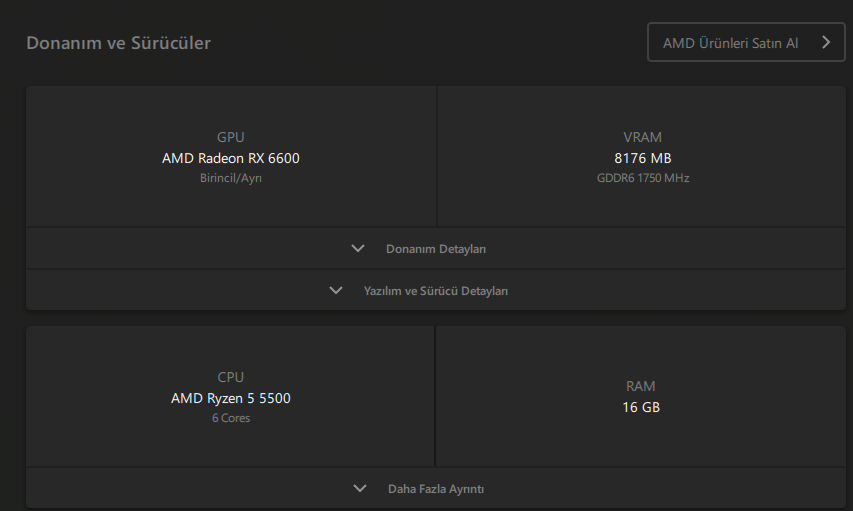Expand the Donanım Detayları text label
853x511 pixels.
tap(436, 249)
